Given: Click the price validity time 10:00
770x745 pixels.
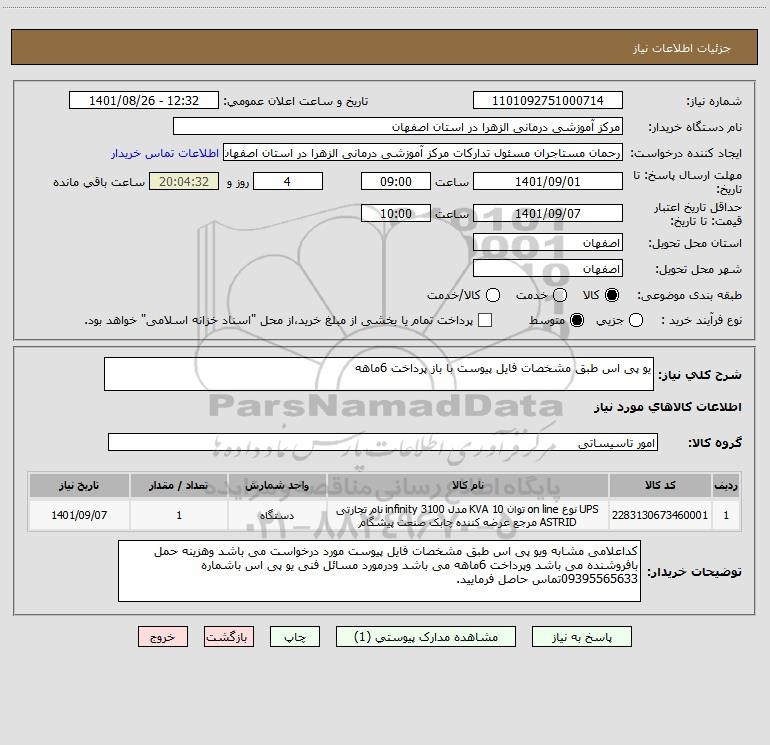Looking at the screenshot, I should pyautogui.click(x=396, y=213).
